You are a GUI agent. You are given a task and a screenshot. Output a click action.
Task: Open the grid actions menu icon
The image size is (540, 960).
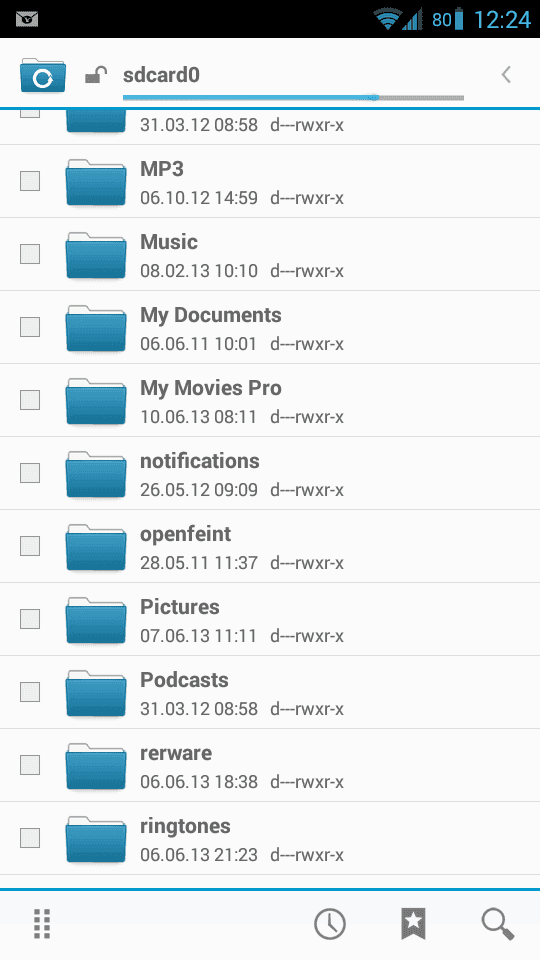(x=42, y=923)
